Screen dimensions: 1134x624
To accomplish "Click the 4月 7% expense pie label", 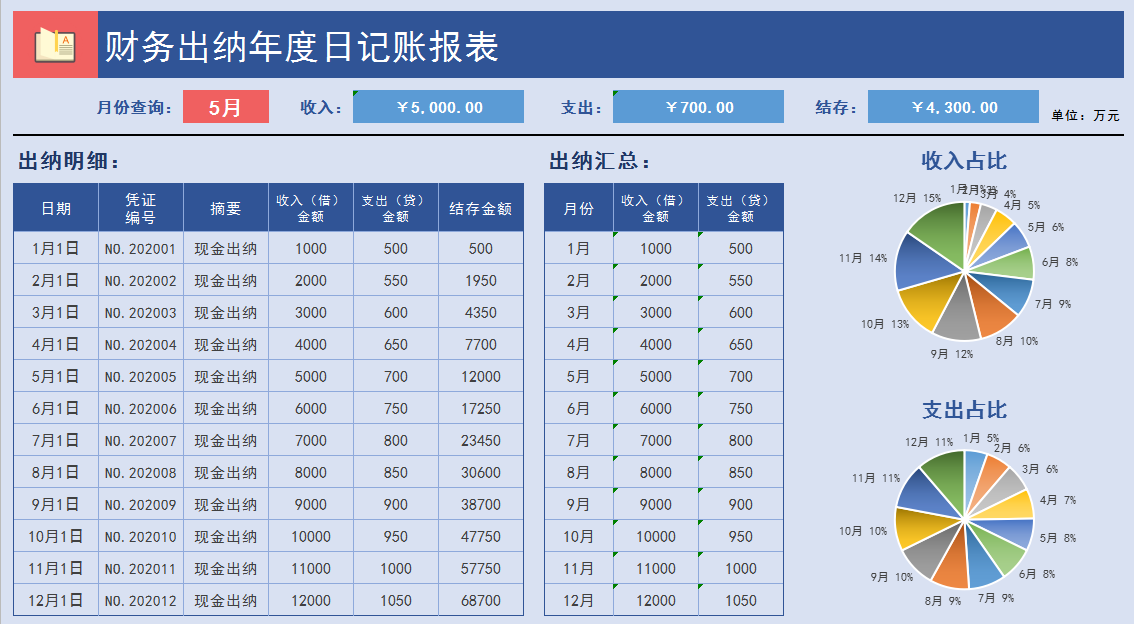I will coord(1058,500).
